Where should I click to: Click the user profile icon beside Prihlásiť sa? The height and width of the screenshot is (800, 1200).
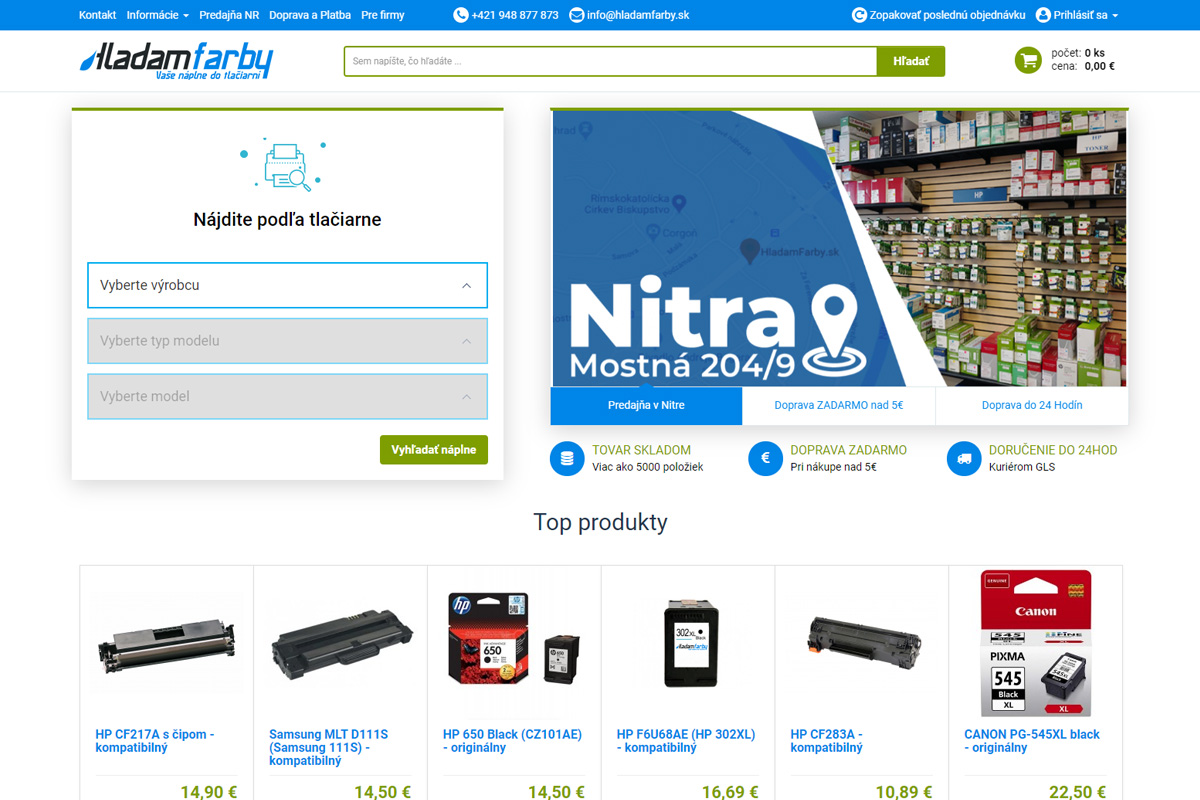click(x=1043, y=15)
